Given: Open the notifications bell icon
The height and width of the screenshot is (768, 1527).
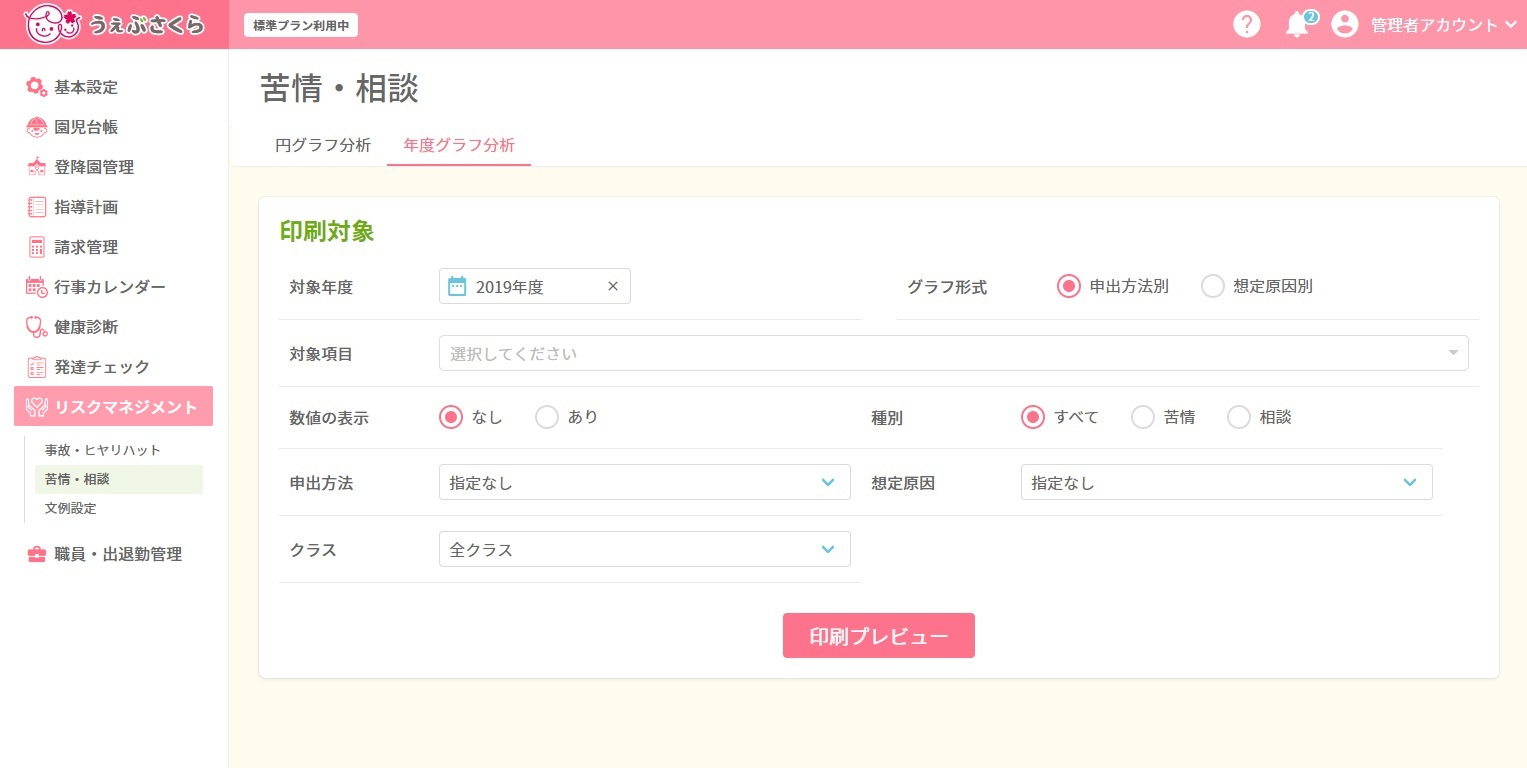Looking at the screenshot, I should 1298,25.
